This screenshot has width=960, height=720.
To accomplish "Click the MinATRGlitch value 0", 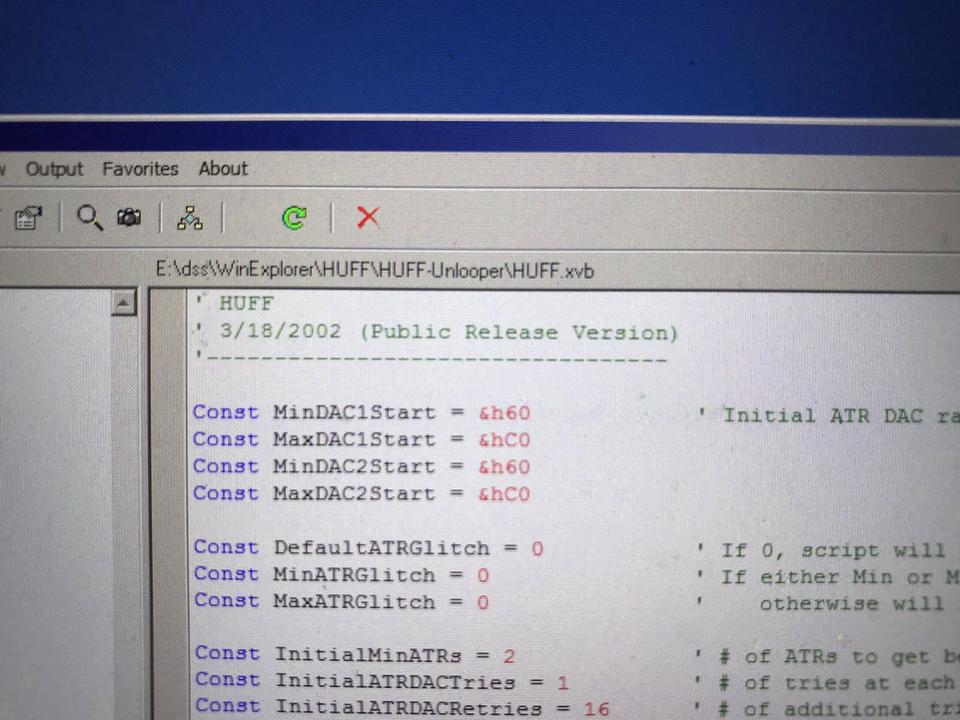I will coord(483,575).
